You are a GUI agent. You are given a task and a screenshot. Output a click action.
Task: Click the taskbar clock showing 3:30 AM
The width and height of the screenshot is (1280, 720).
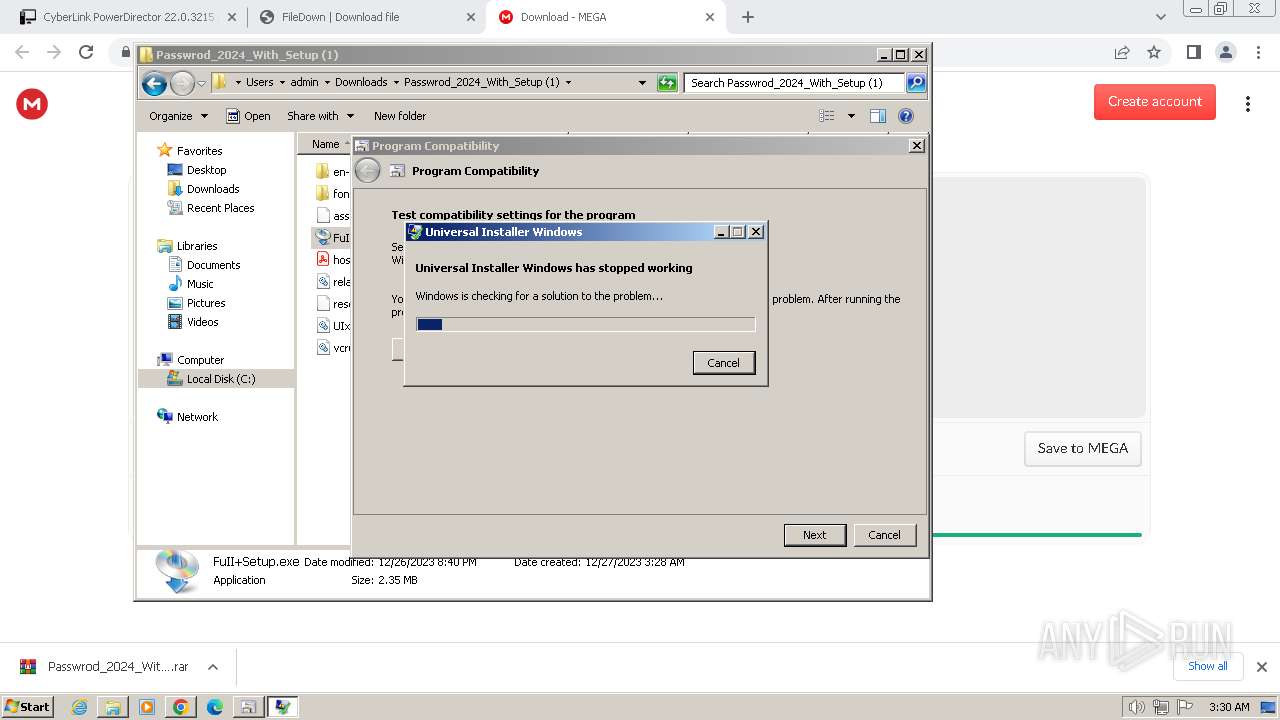[x=1229, y=707]
